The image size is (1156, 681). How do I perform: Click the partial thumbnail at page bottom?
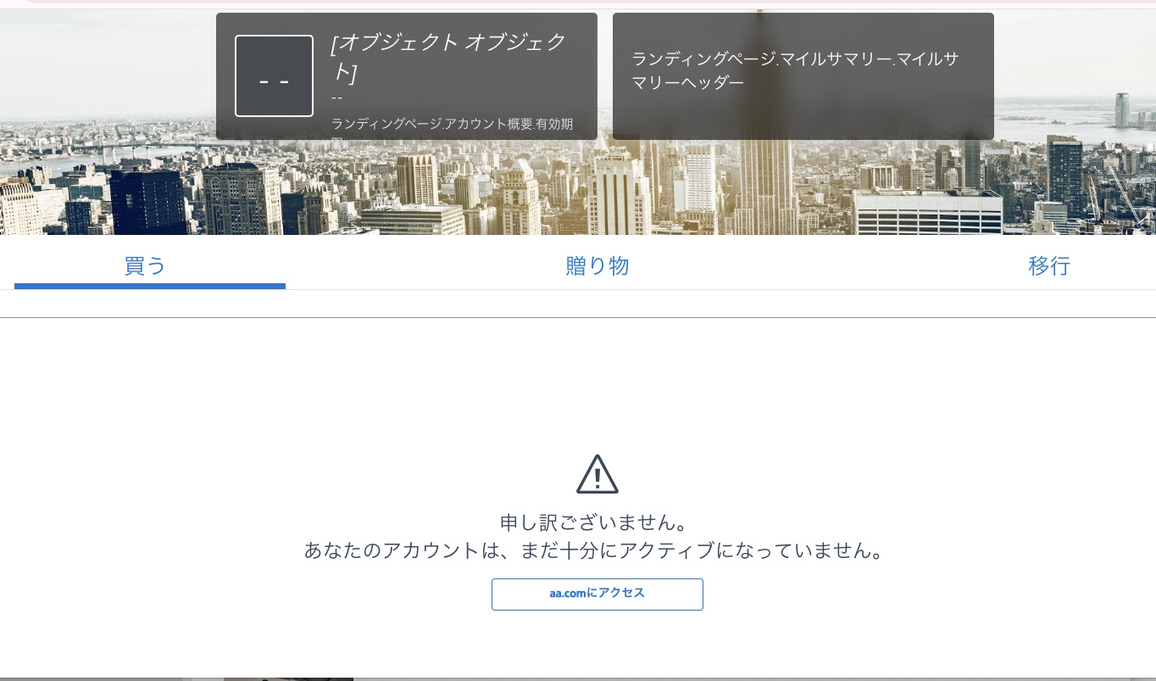pos(288,677)
